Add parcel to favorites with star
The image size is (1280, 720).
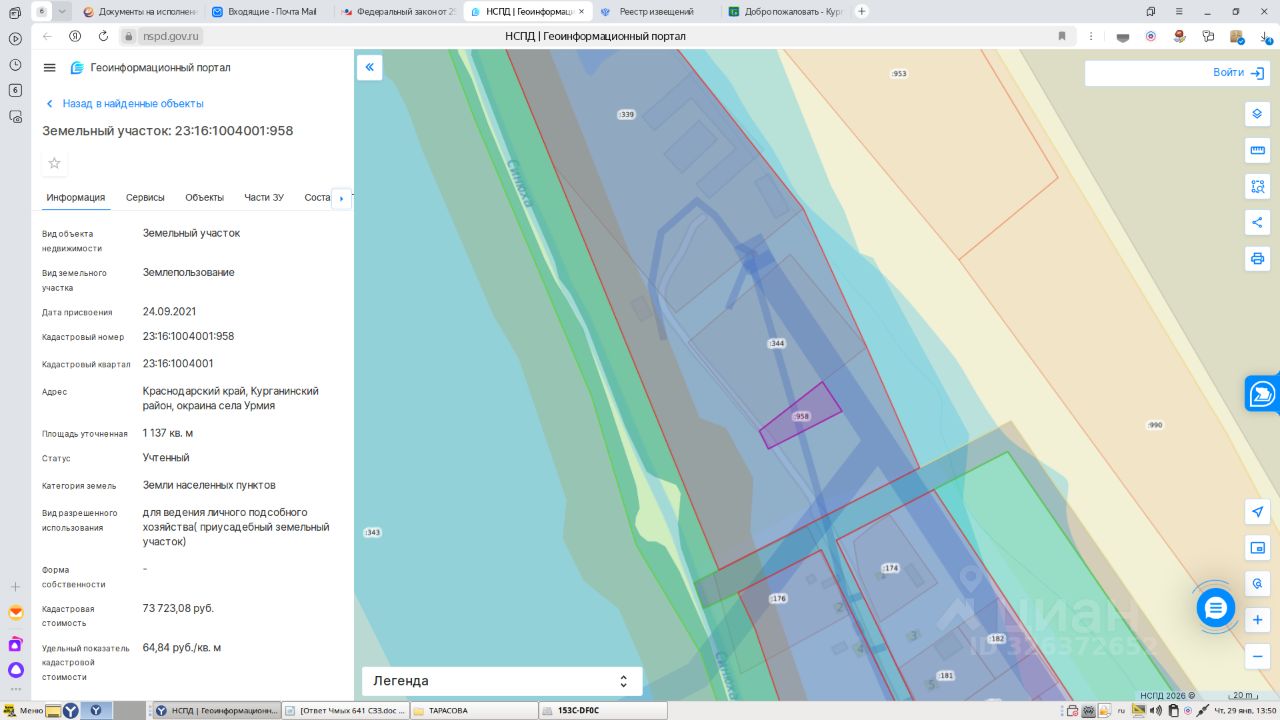55,163
